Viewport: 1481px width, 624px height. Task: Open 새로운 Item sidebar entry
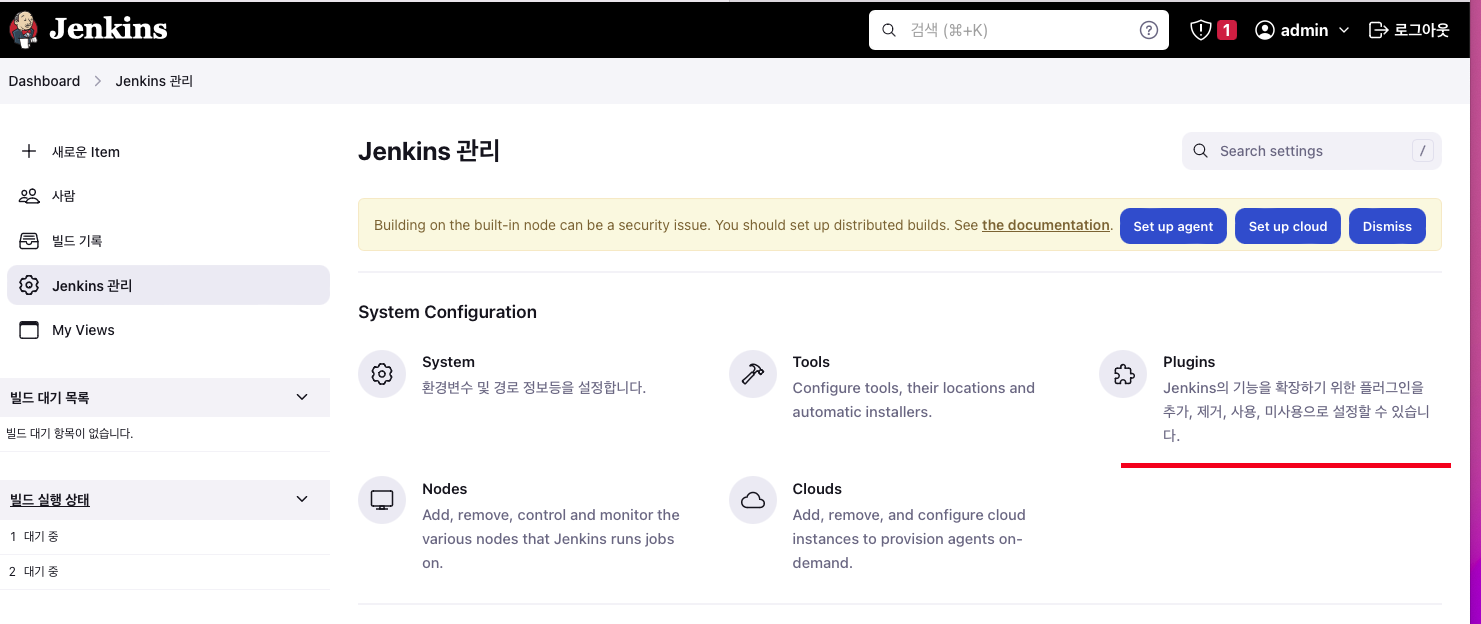coord(168,152)
